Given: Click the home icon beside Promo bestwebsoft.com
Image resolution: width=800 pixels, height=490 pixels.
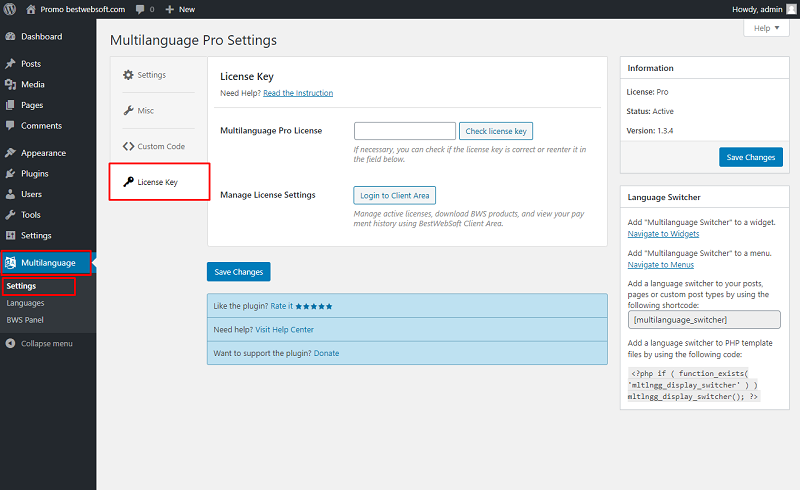Looking at the screenshot, I should tap(31, 9).
